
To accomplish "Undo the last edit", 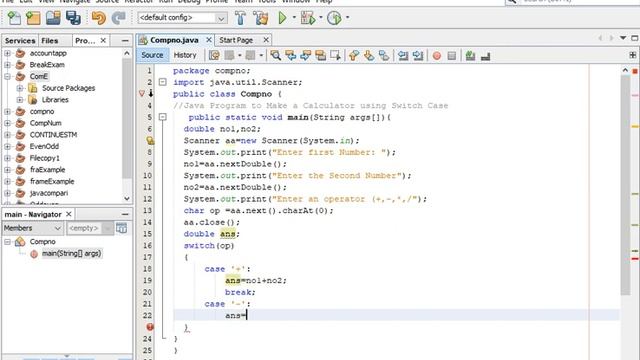I will pos(98,18).
